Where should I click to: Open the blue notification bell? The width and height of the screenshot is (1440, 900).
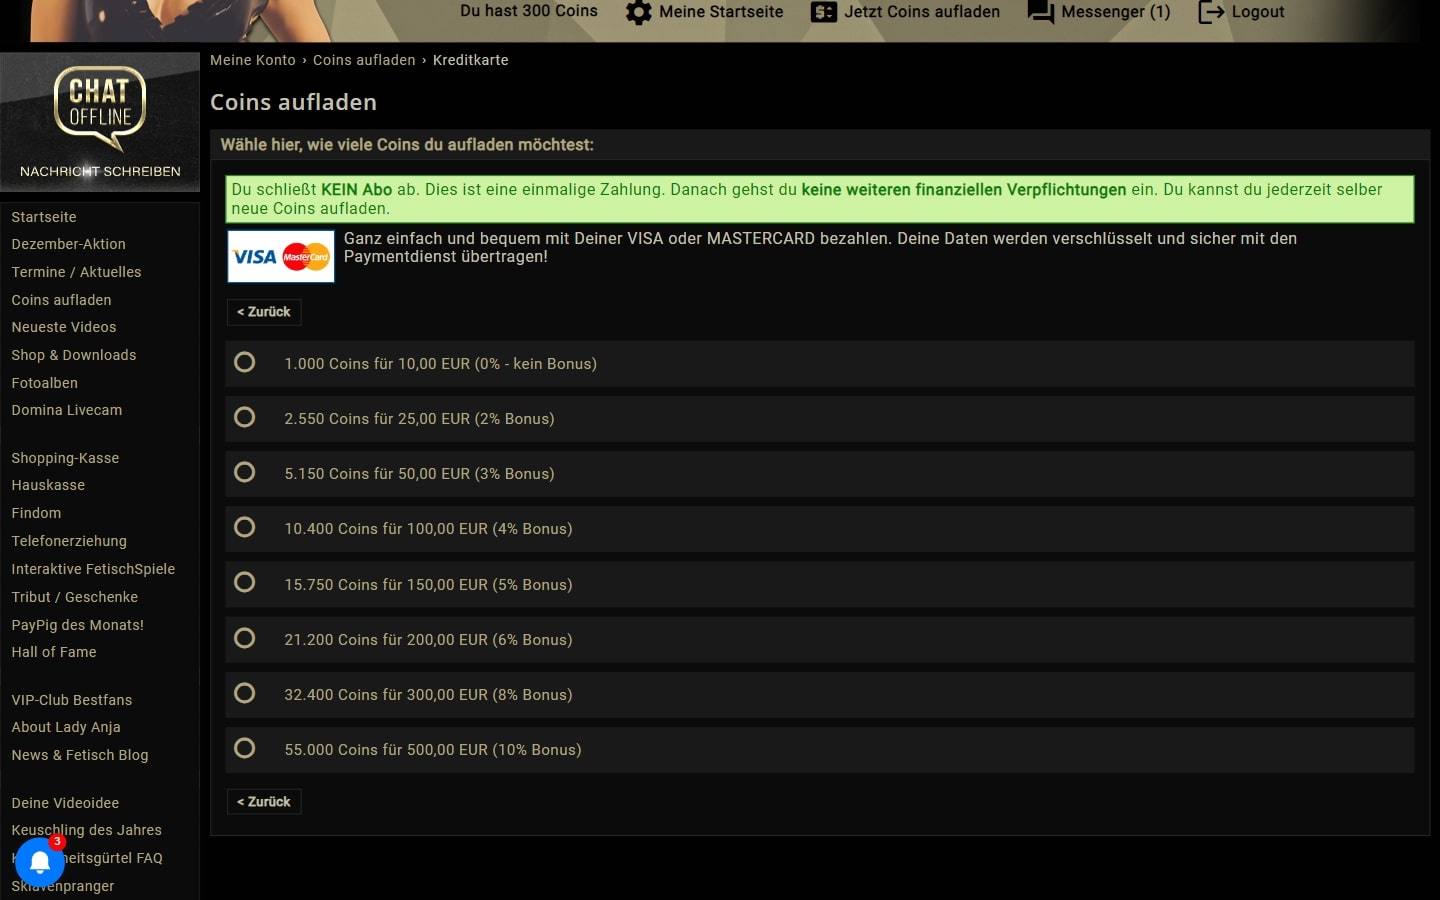(x=40, y=861)
